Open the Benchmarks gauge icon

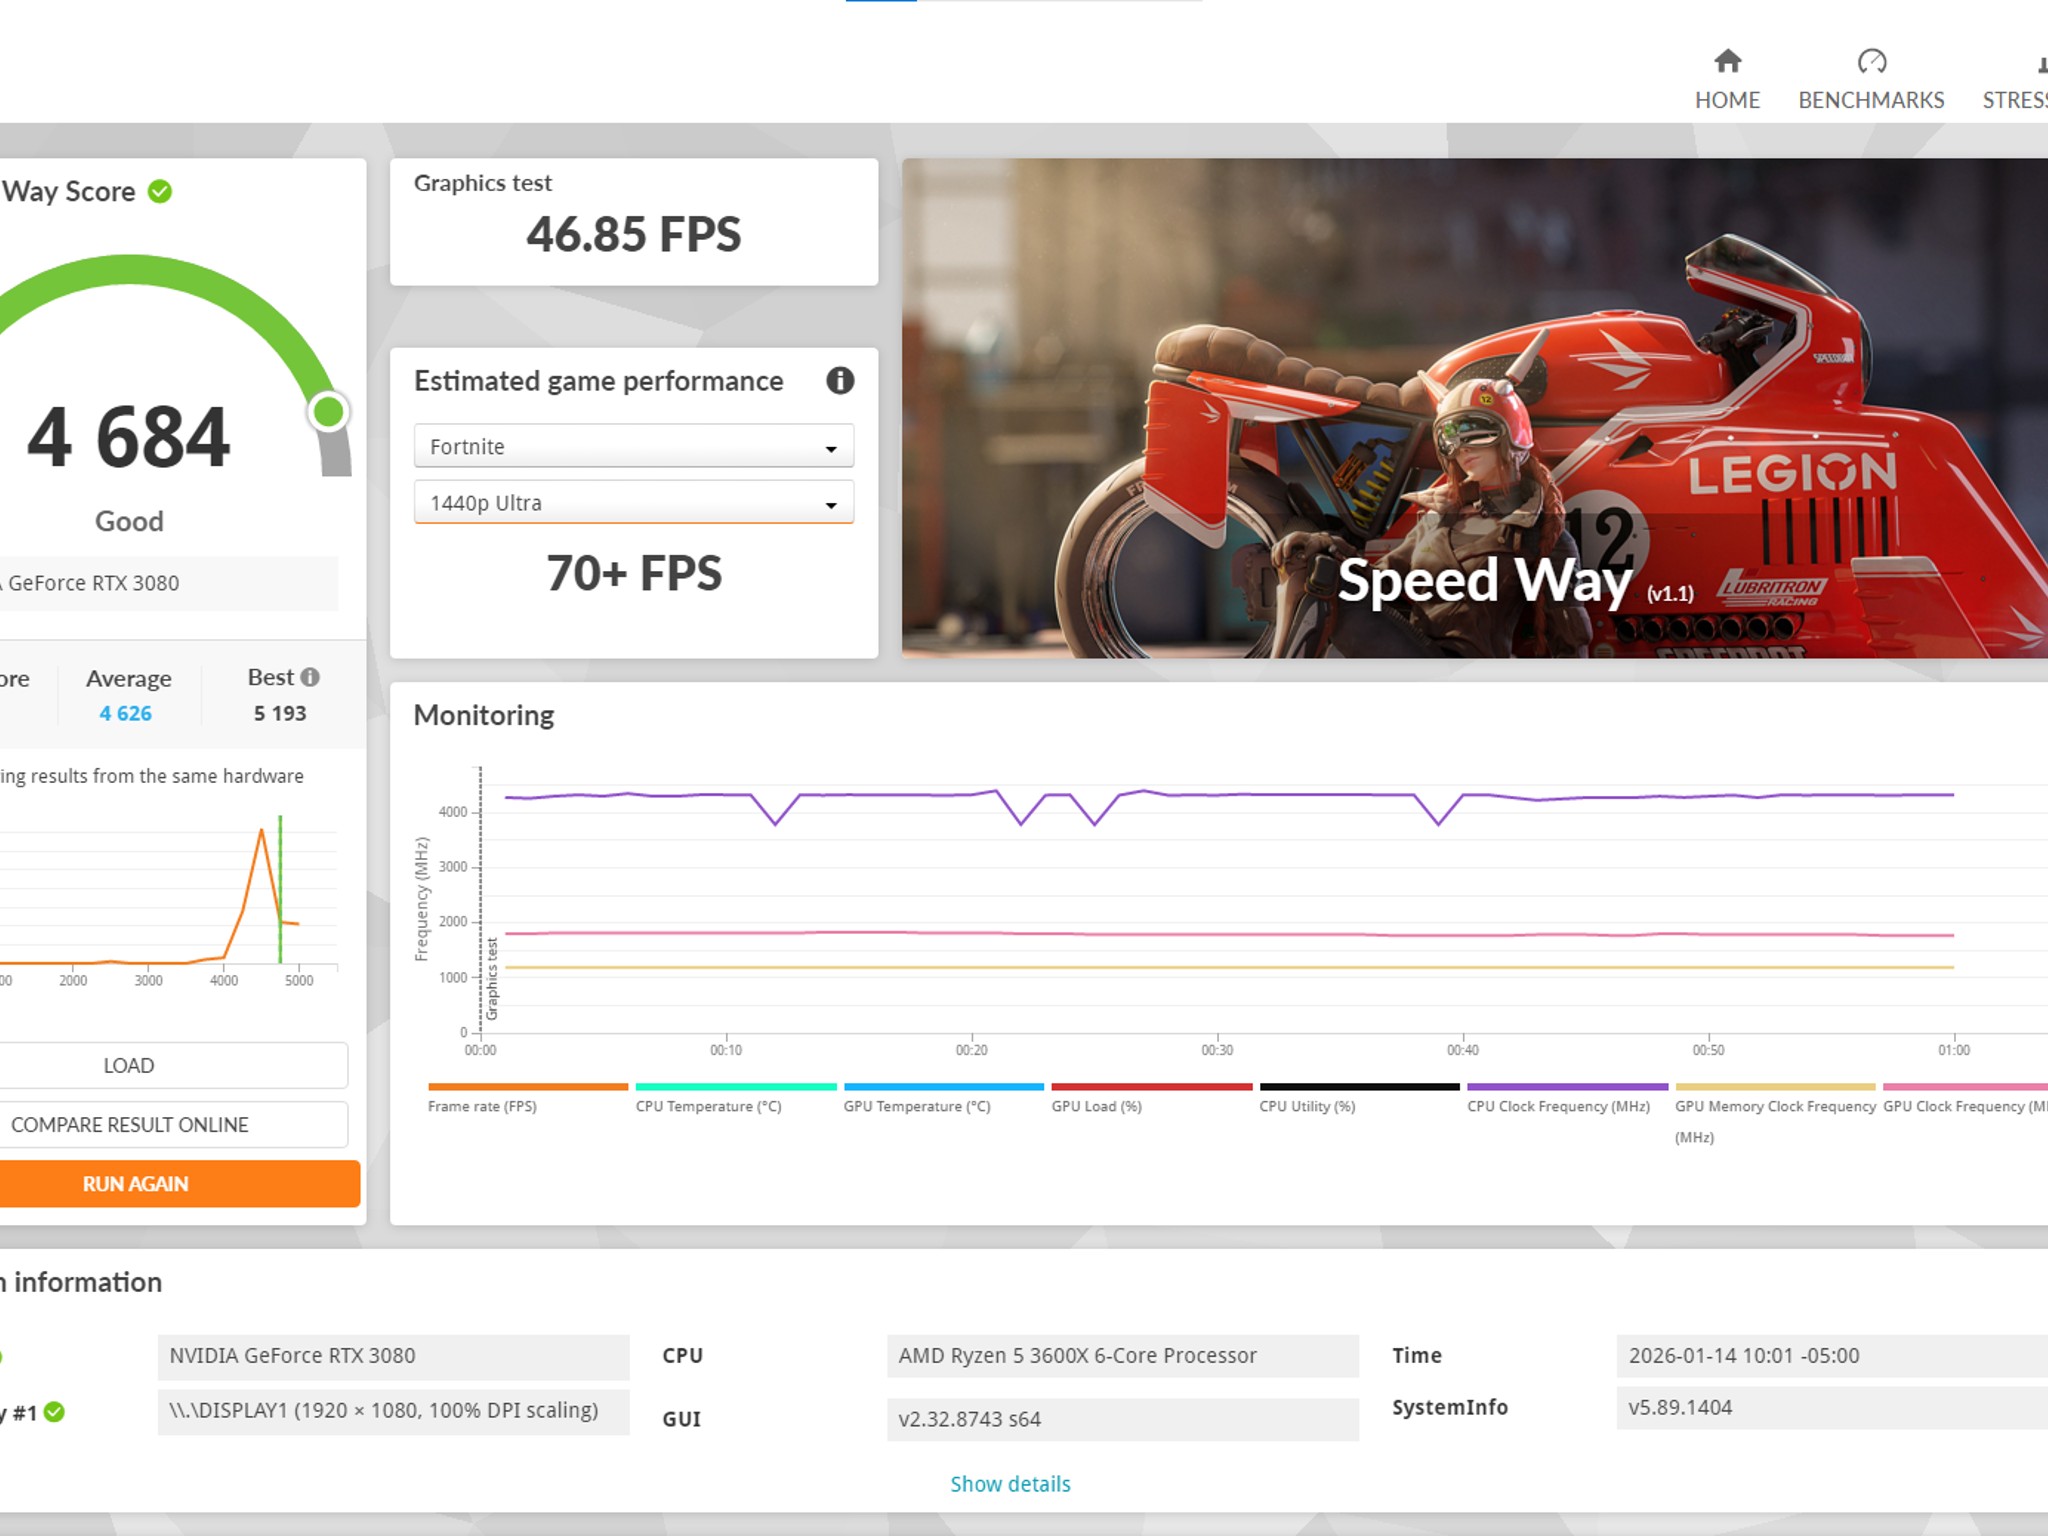(x=1871, y=62)
